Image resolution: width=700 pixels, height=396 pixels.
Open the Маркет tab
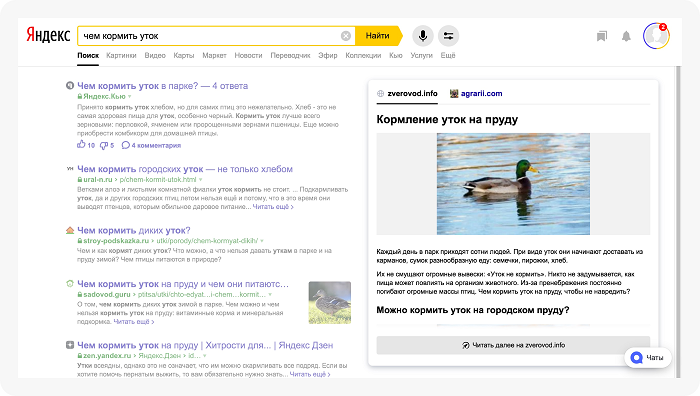(x=214, y=55)
